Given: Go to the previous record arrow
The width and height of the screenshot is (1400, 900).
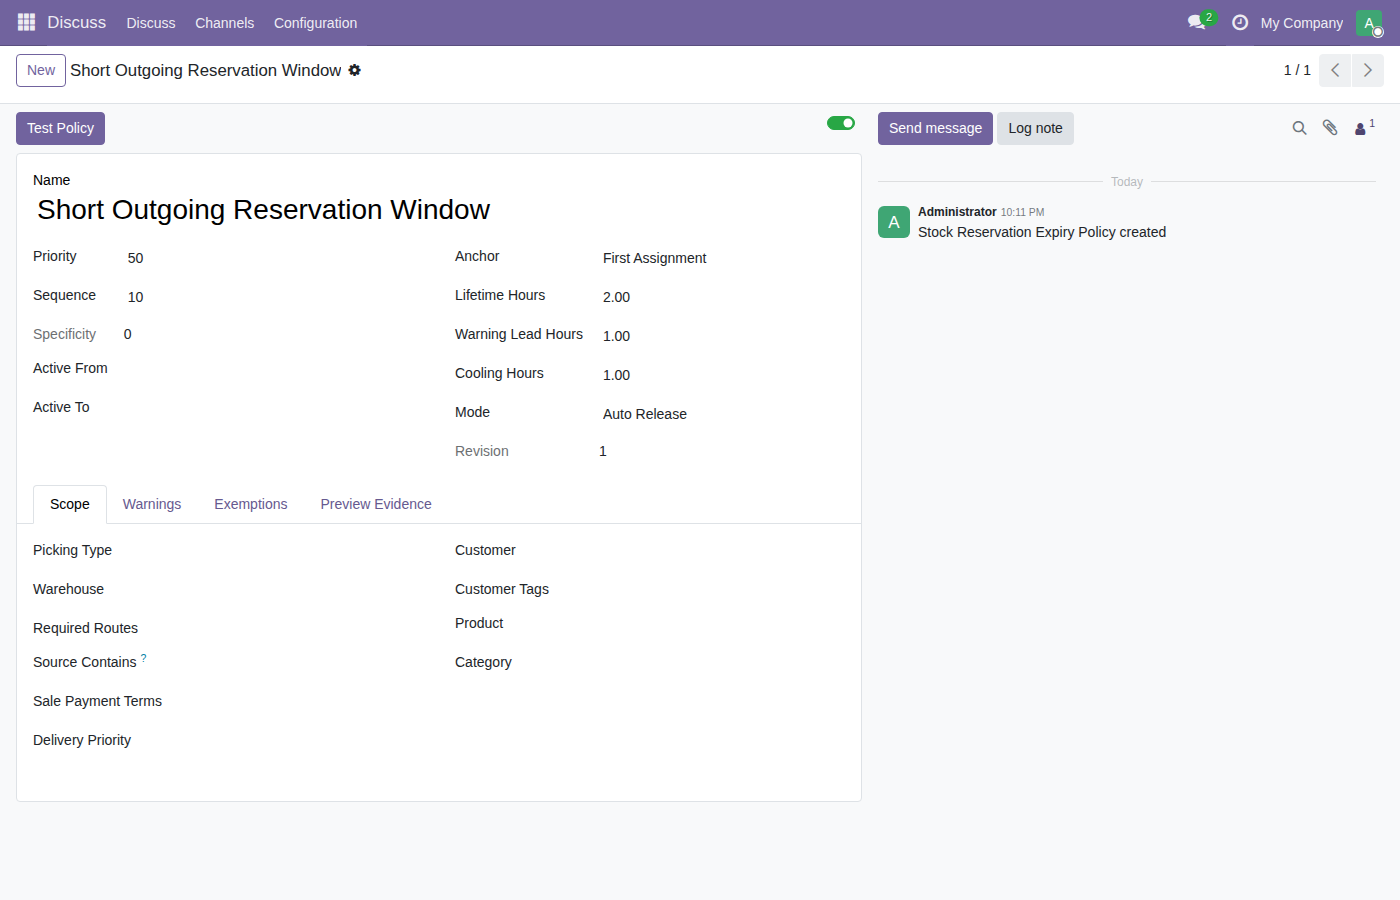Looking at the screenshot, I should tap(1335, 70).
